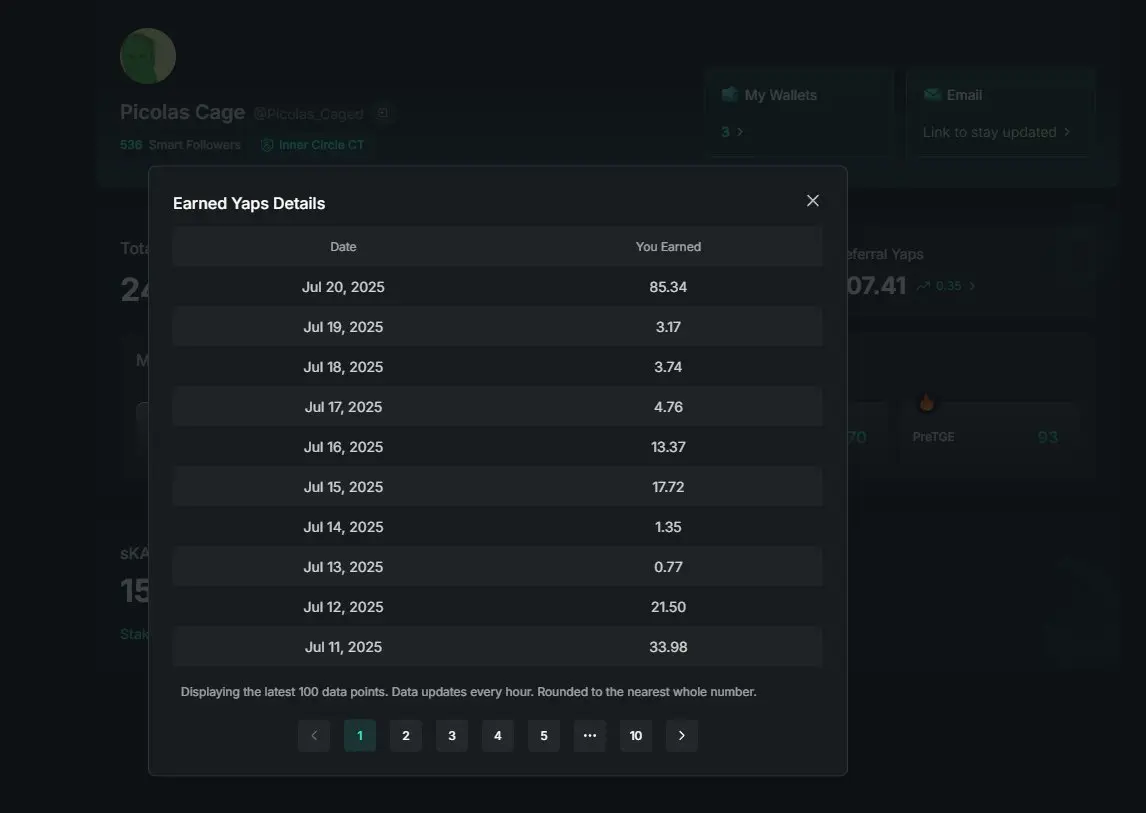Open the Inner Circle CT label

(x=321, y=145)
